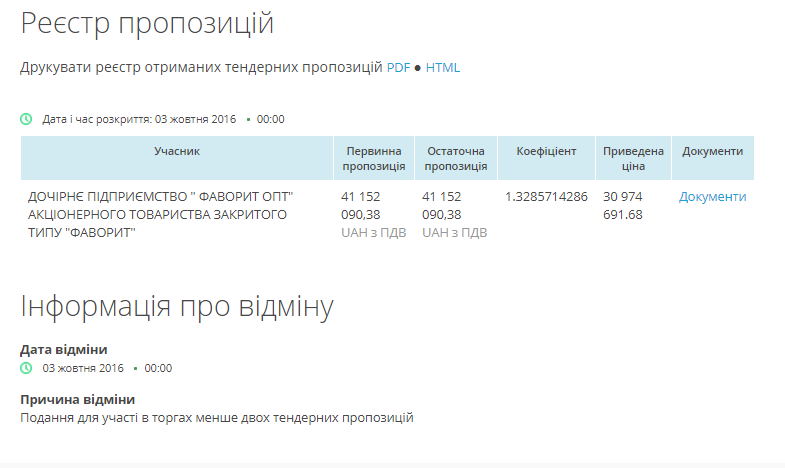Click the clock icon under Дата відміни
This screenshot has width=785, height=468.
(26, 368)
